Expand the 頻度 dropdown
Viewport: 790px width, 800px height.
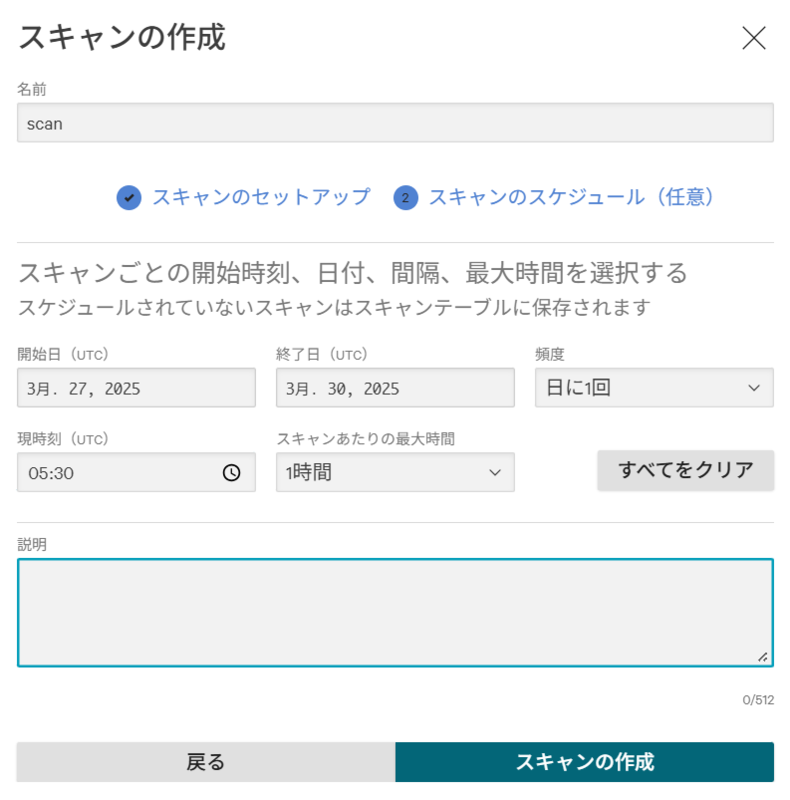pos(654,388)
